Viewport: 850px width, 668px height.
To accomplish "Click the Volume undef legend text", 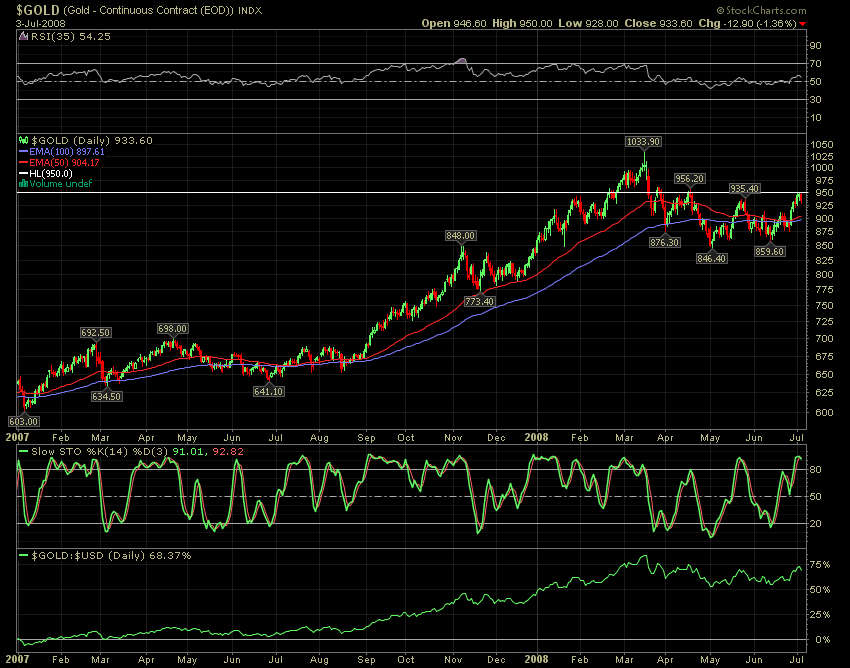I will click(x=61, y=184).
